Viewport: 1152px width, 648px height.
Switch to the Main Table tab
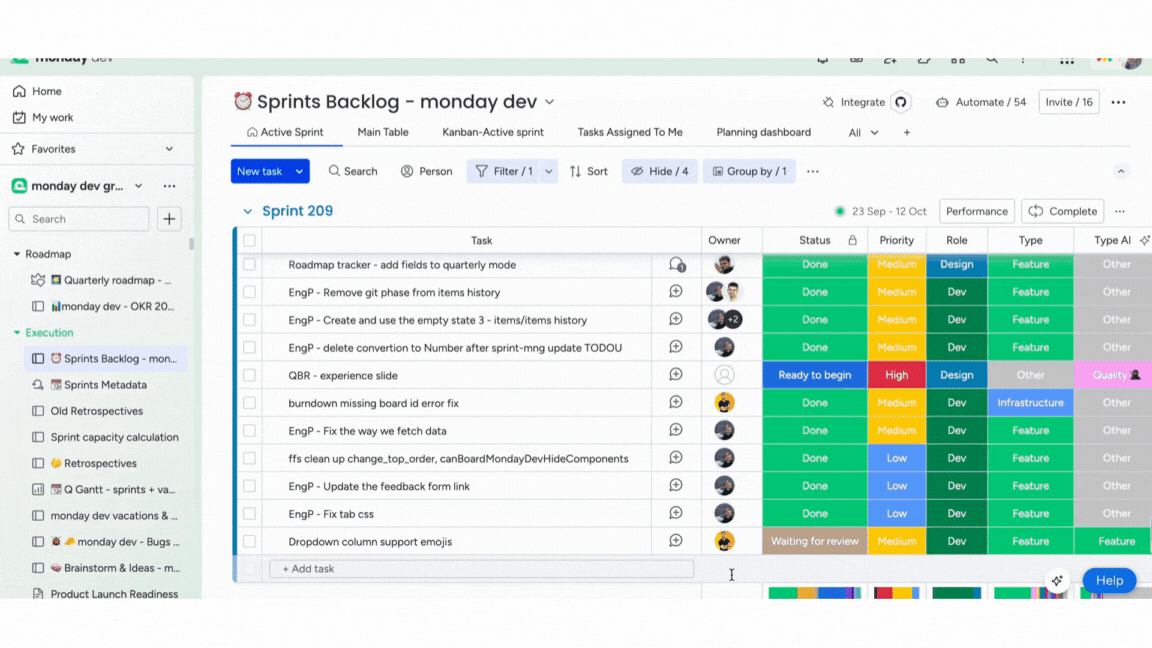(383, 133)
